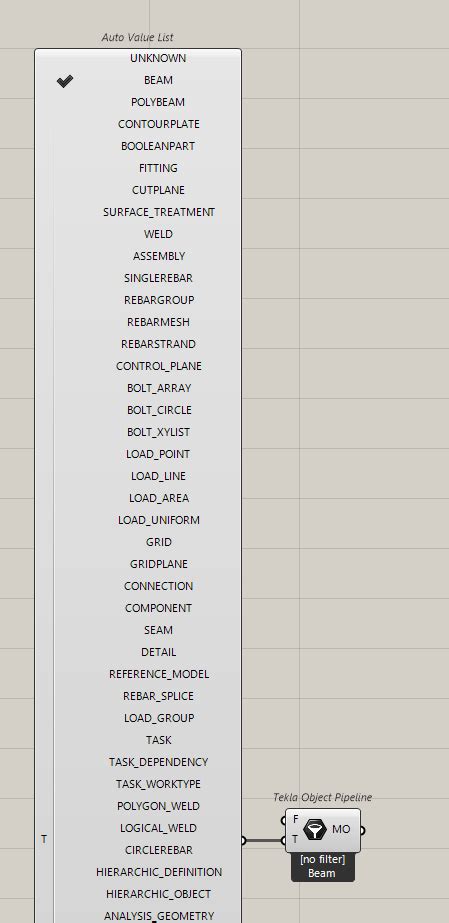Screen dimensions: 449x923
Task: Click the F input on the pipeline component
Action: (295, 819)
